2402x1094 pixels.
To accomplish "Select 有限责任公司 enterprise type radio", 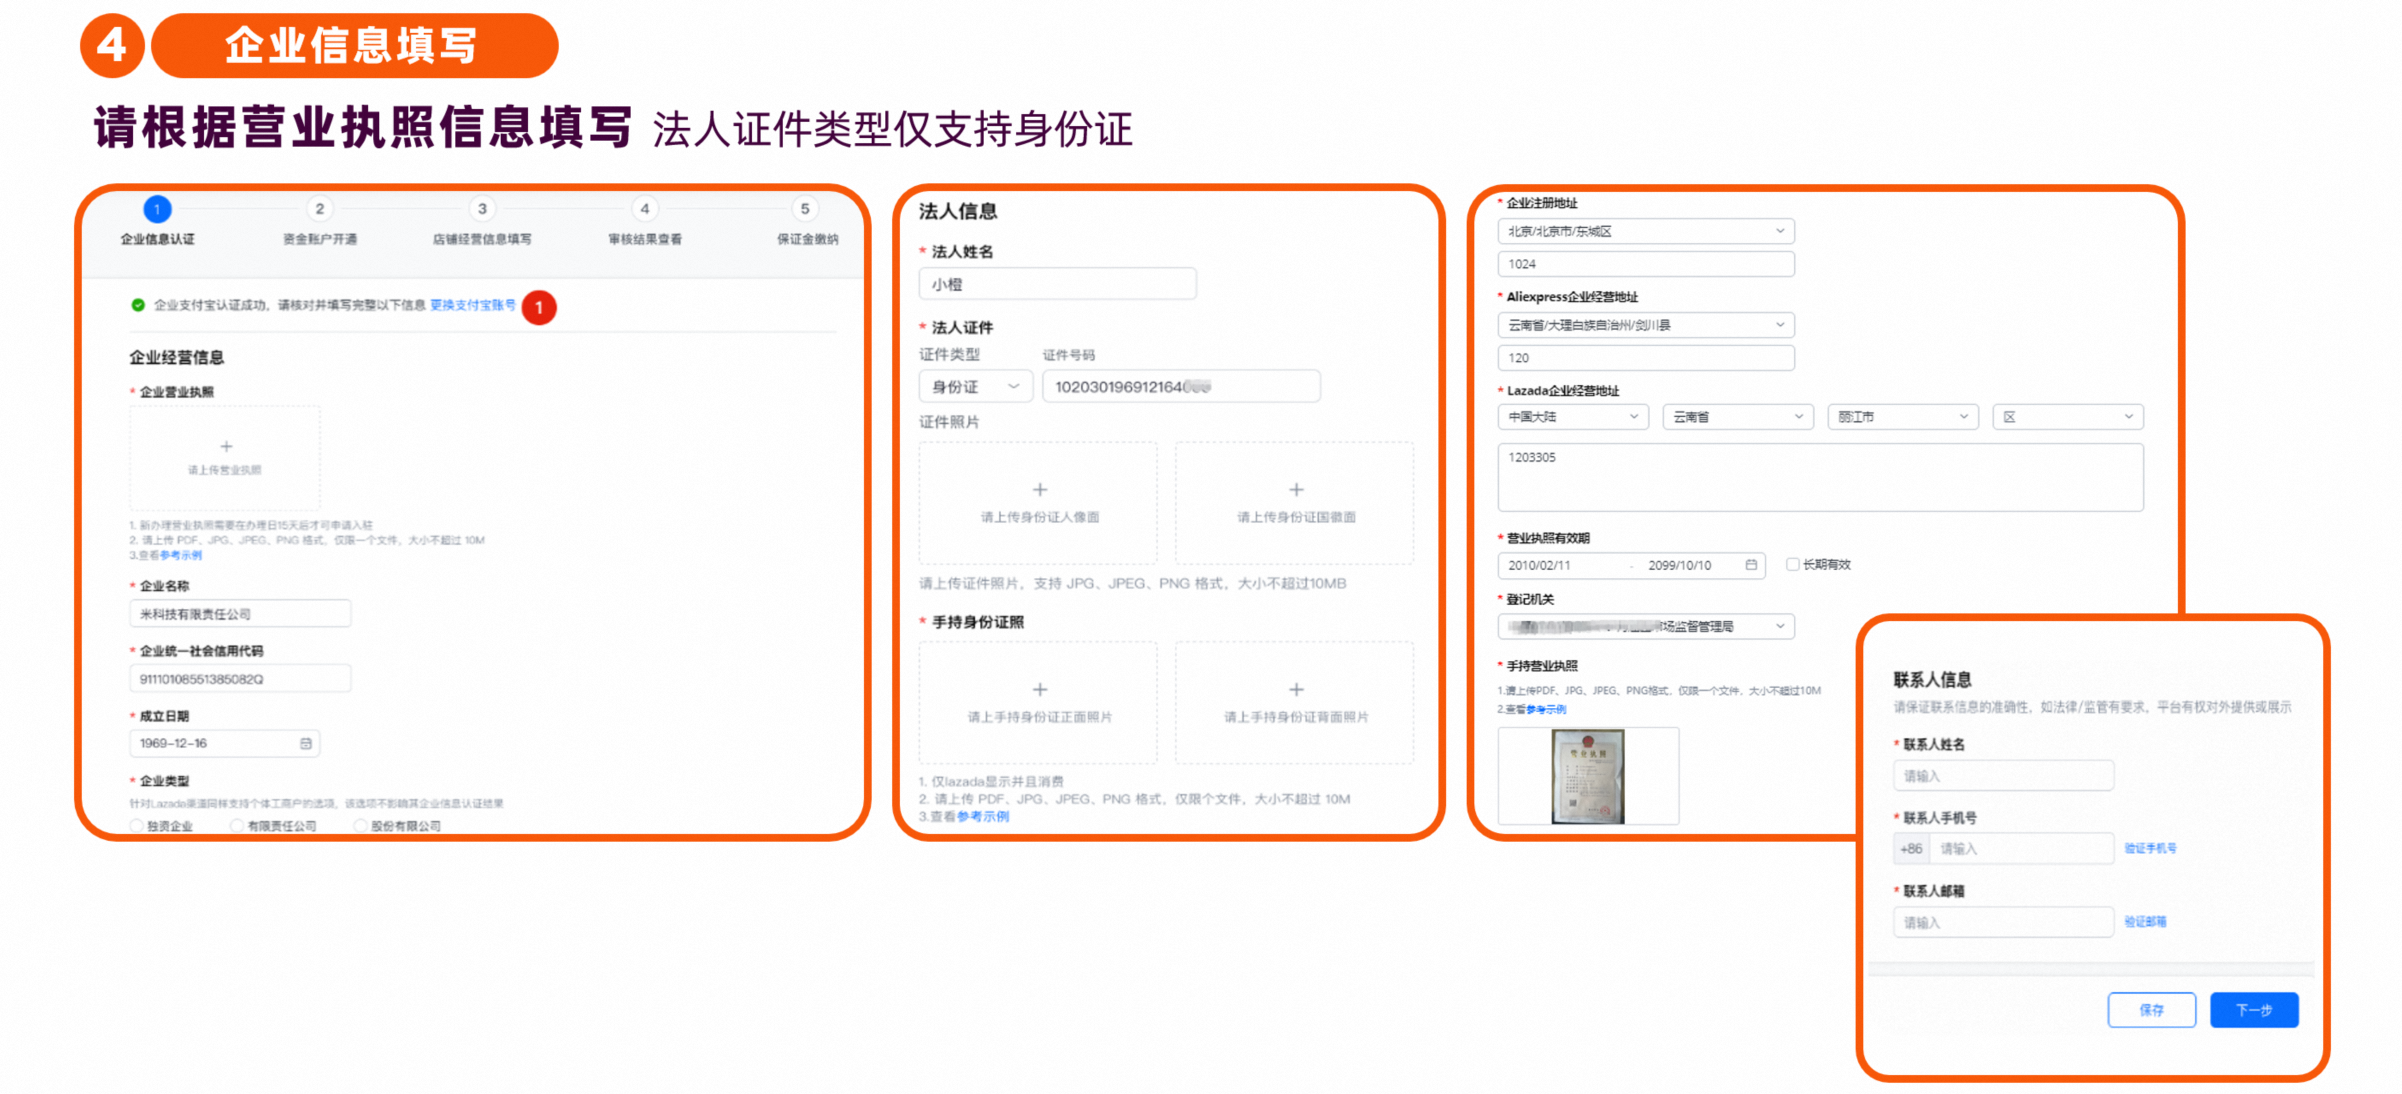I will click(x=237, y=826).
